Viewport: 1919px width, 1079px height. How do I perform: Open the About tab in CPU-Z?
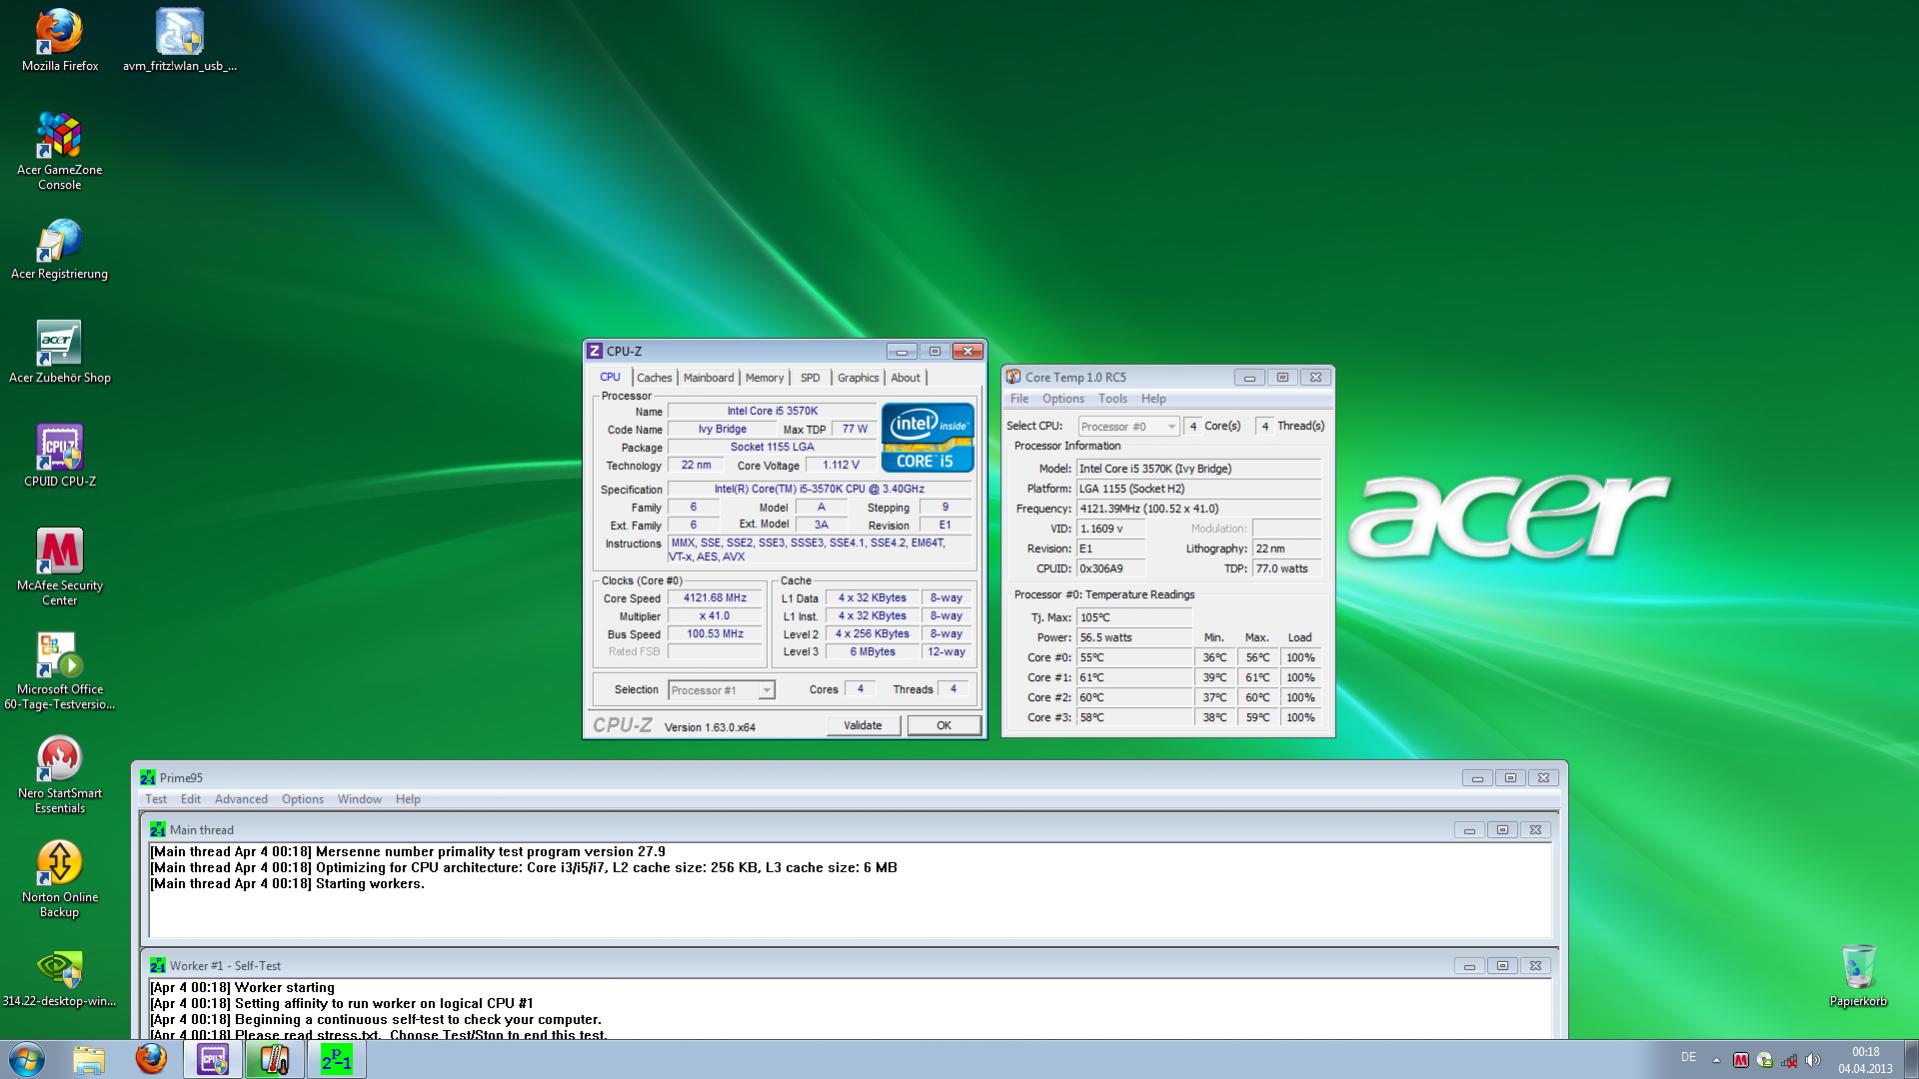coord(905,377)
